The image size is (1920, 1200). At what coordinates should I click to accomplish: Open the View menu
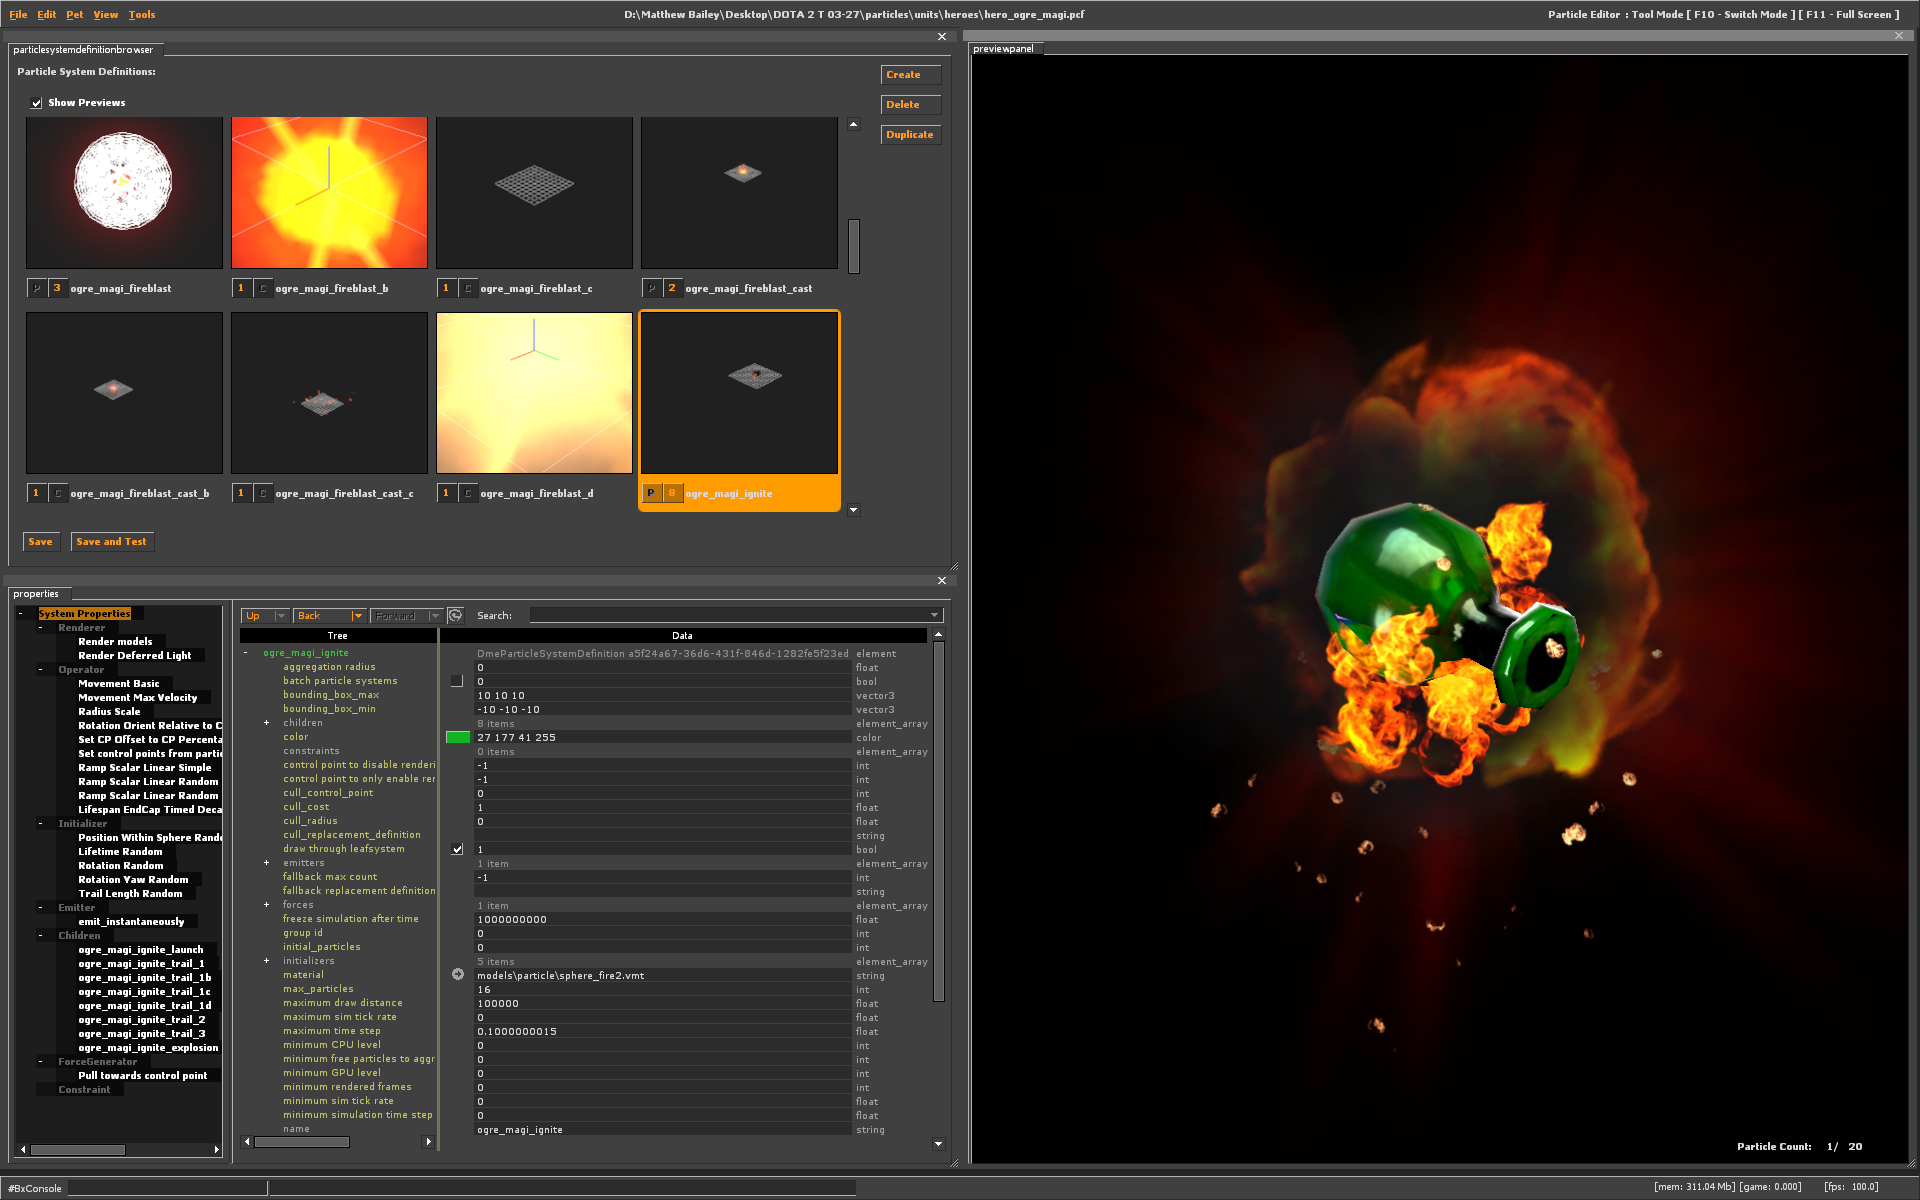(x=106, y=15)
